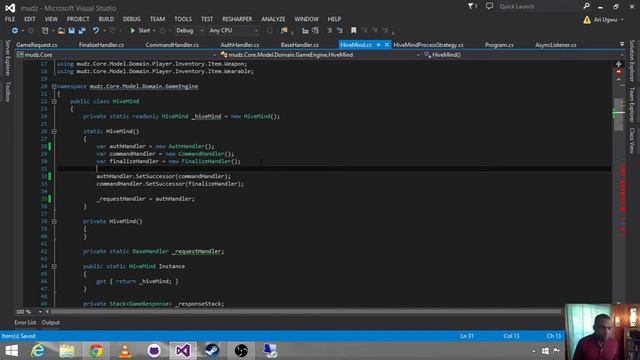This screenshot has width=640, height=360.
Task: Open the FILE menu
Action: pyautogui.click(x=10, y=19)
